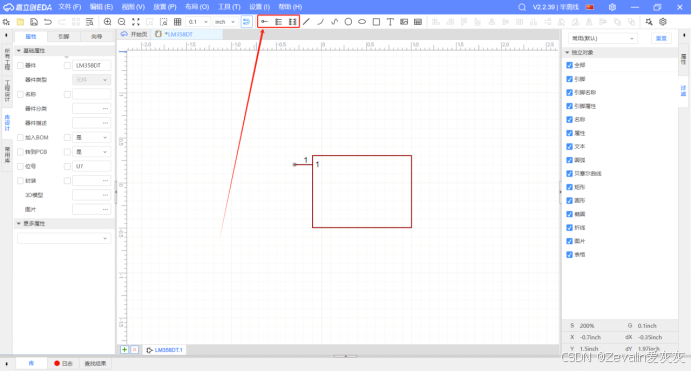This screenshot has height=371, width=692.
Task: Check the 加入BOM label checkbox
Action: point(20,138)
